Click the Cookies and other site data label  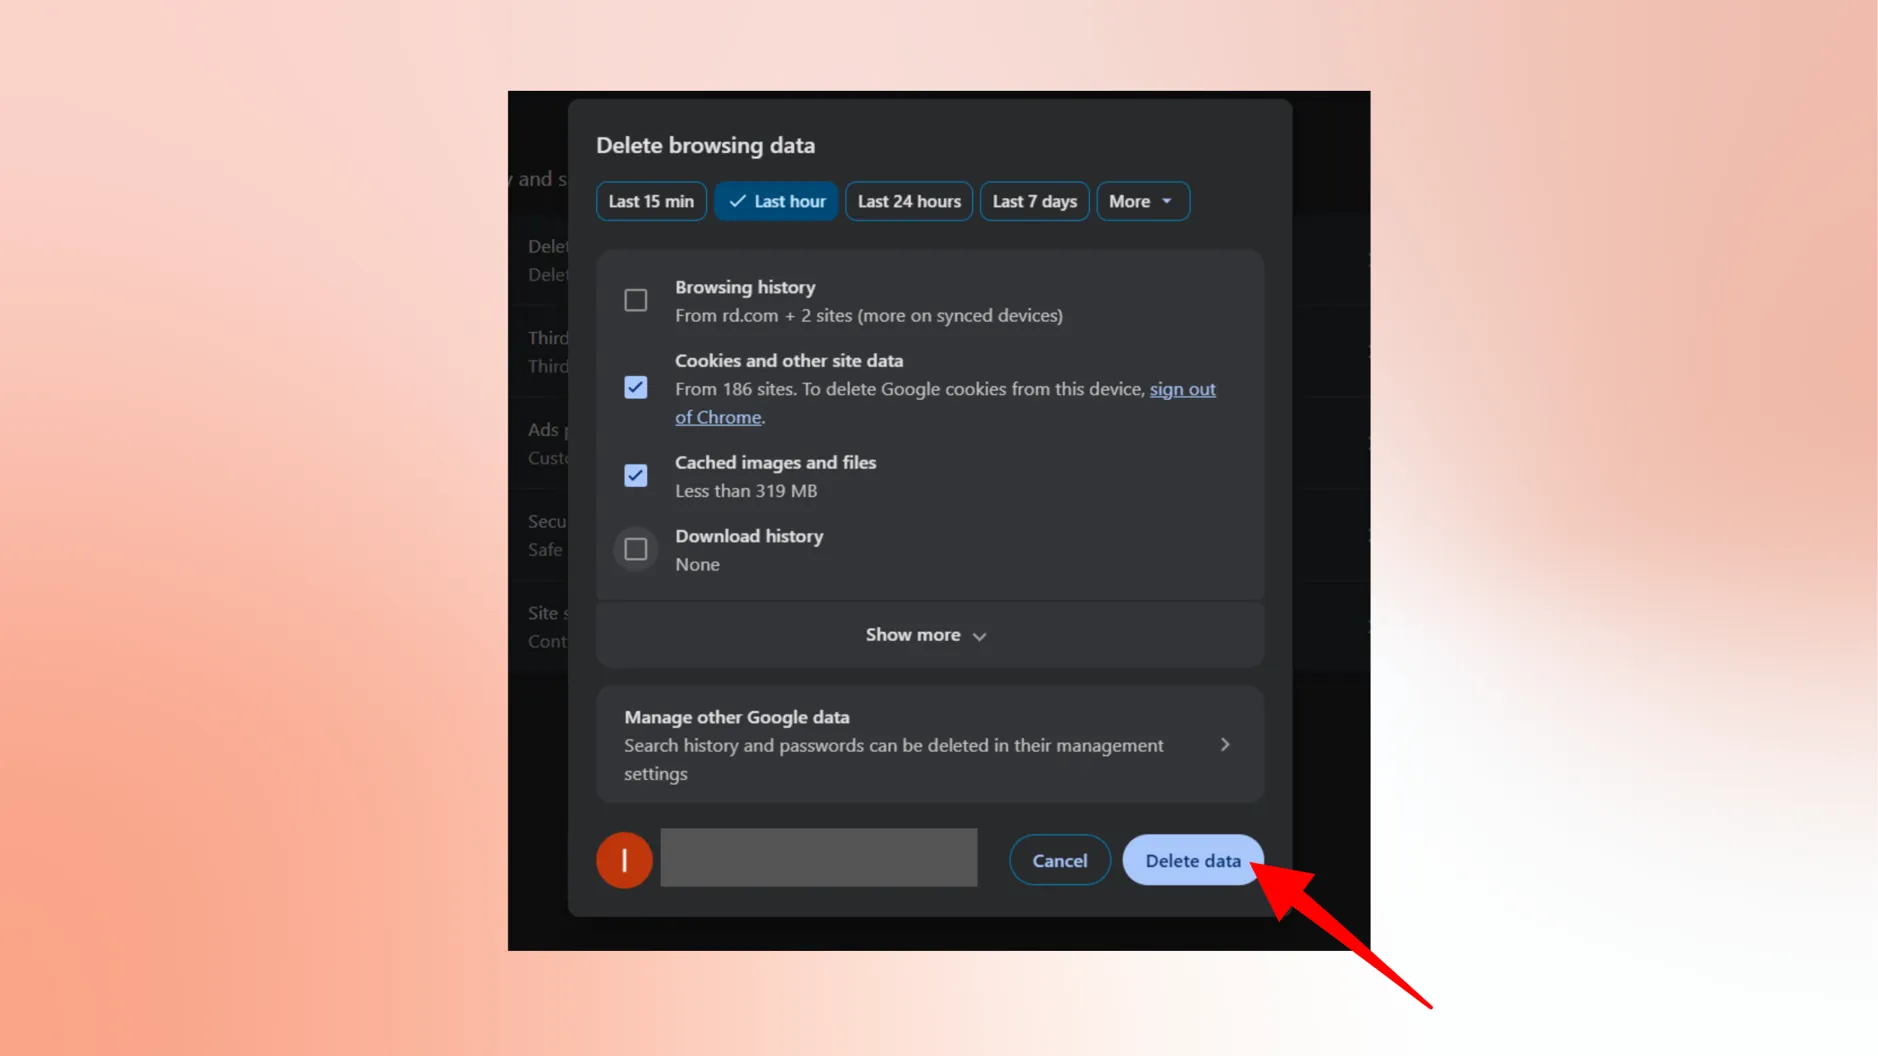pos(789,360)
